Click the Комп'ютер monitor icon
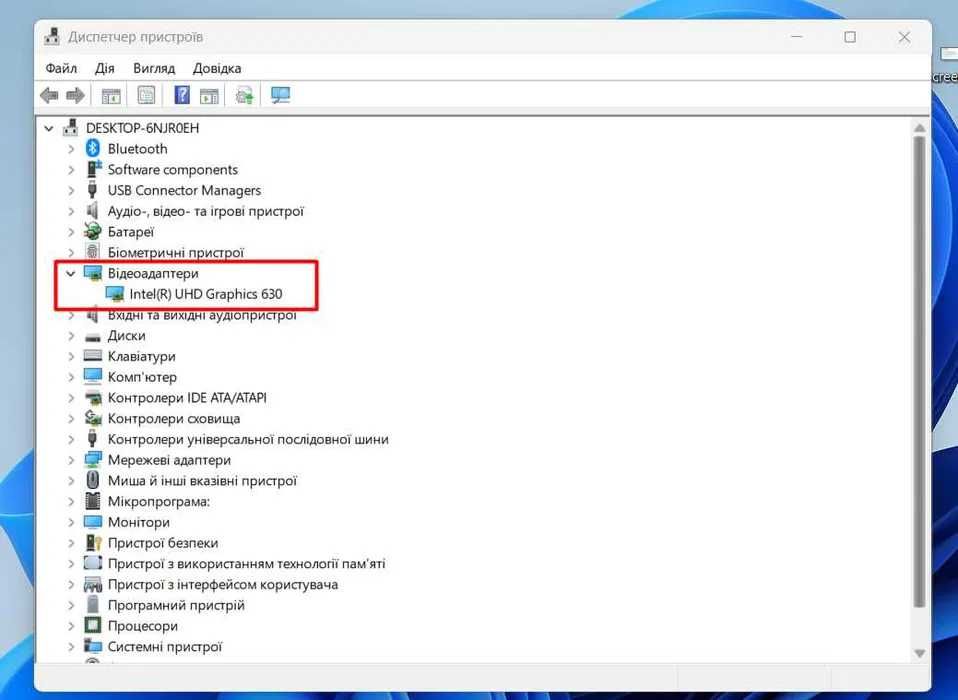 tap(93, 376)
